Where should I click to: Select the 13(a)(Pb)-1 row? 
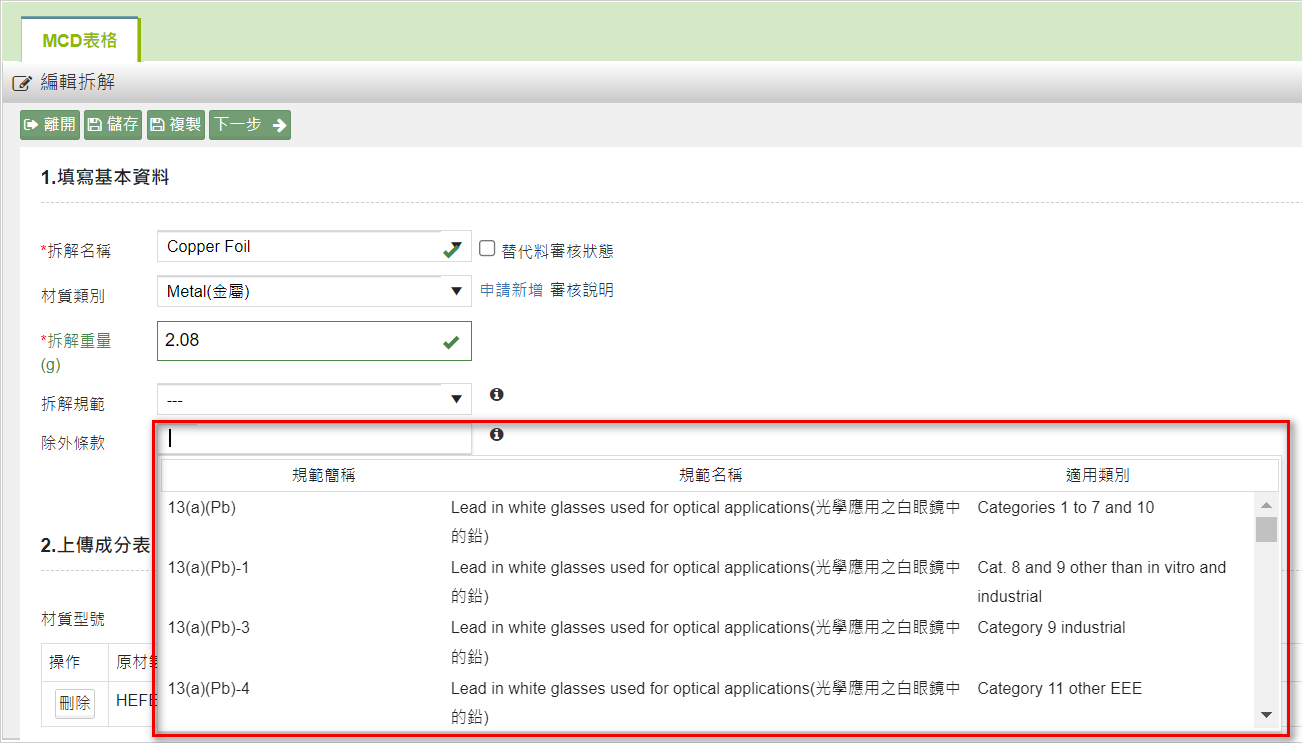709,582
